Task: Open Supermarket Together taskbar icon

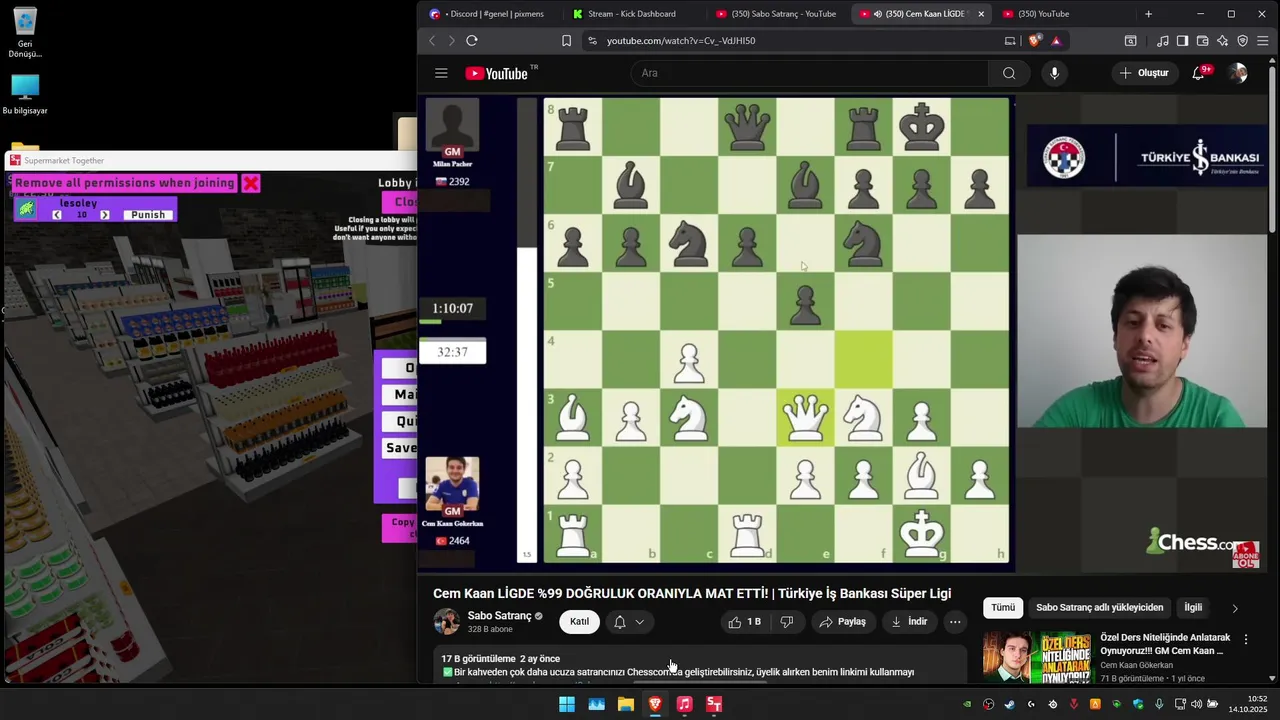Action: pyautogui.click(x=714, y=704)
